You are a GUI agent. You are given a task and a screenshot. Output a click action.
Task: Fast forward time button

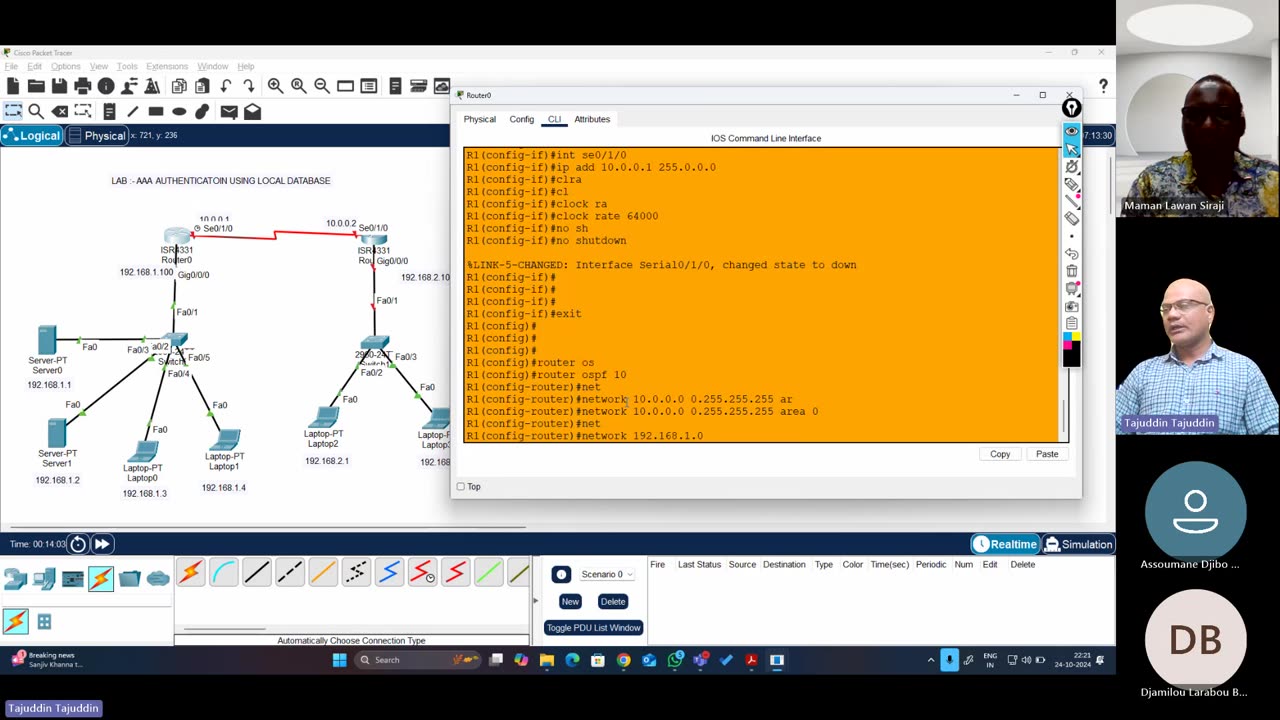102,544
